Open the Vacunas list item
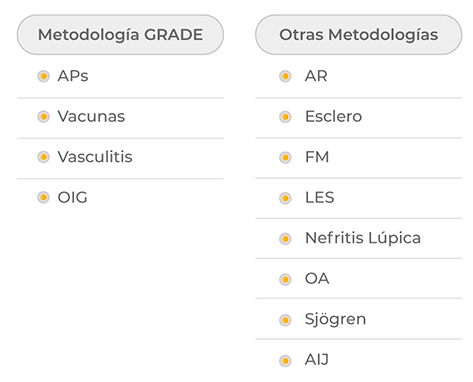Image resolution: width=473 pixels, height=382 pixels. [91, 117]
